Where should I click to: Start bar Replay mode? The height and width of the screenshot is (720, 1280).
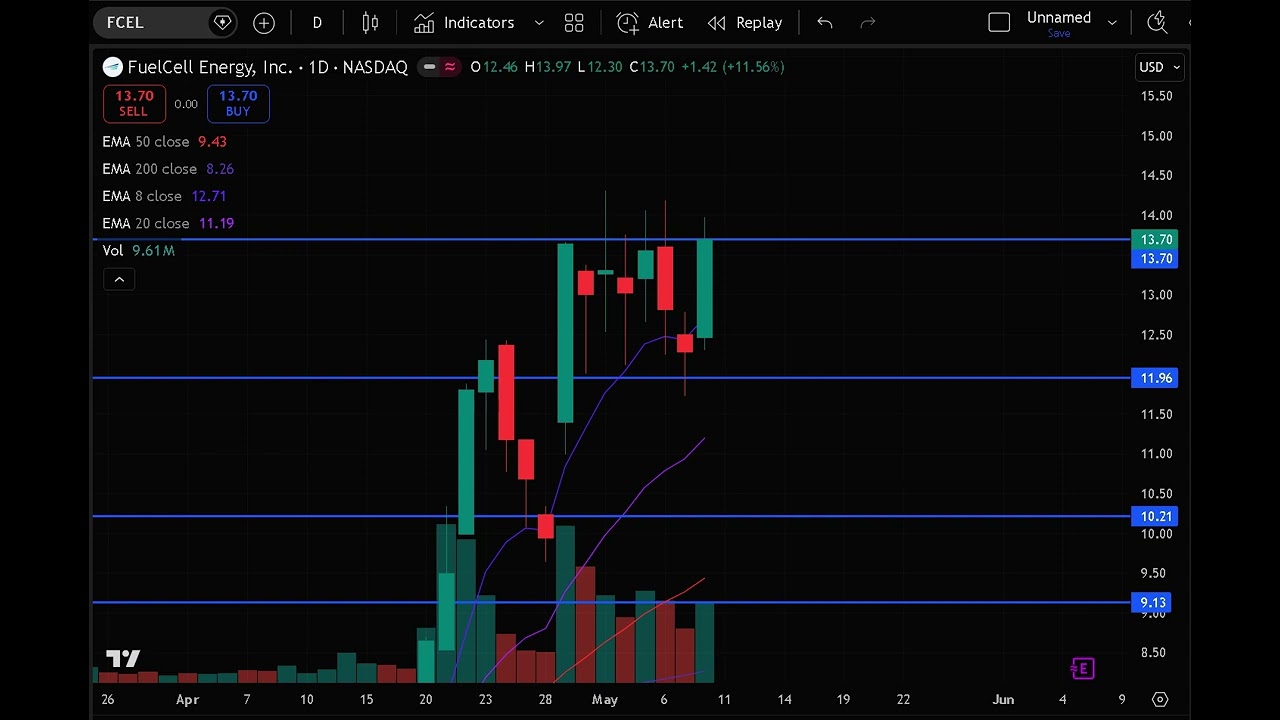tap(745, 22)
